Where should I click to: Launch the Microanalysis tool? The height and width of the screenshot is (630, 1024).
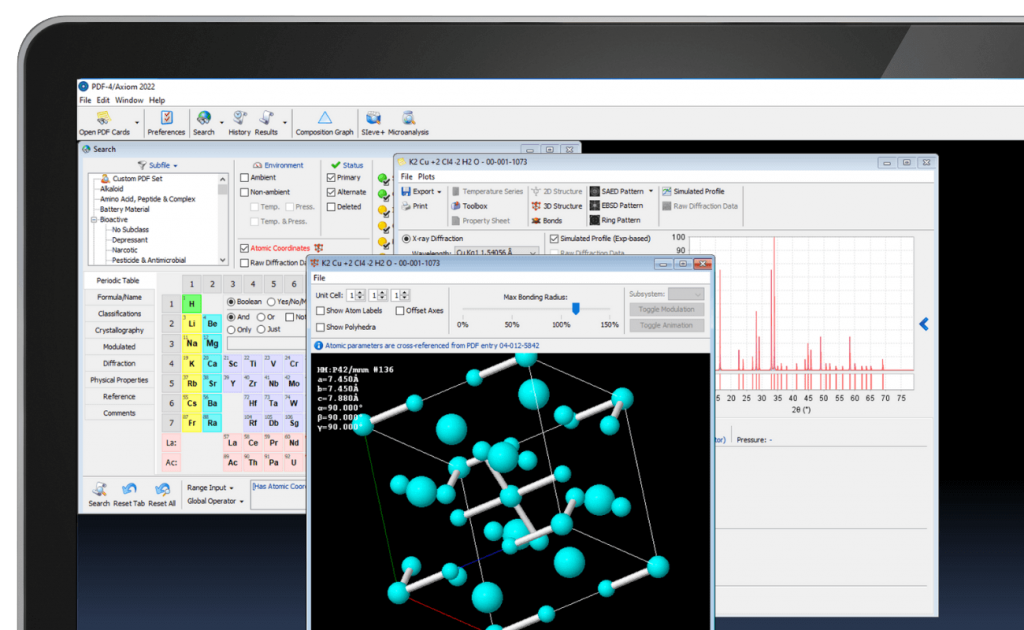pos(408,123)
